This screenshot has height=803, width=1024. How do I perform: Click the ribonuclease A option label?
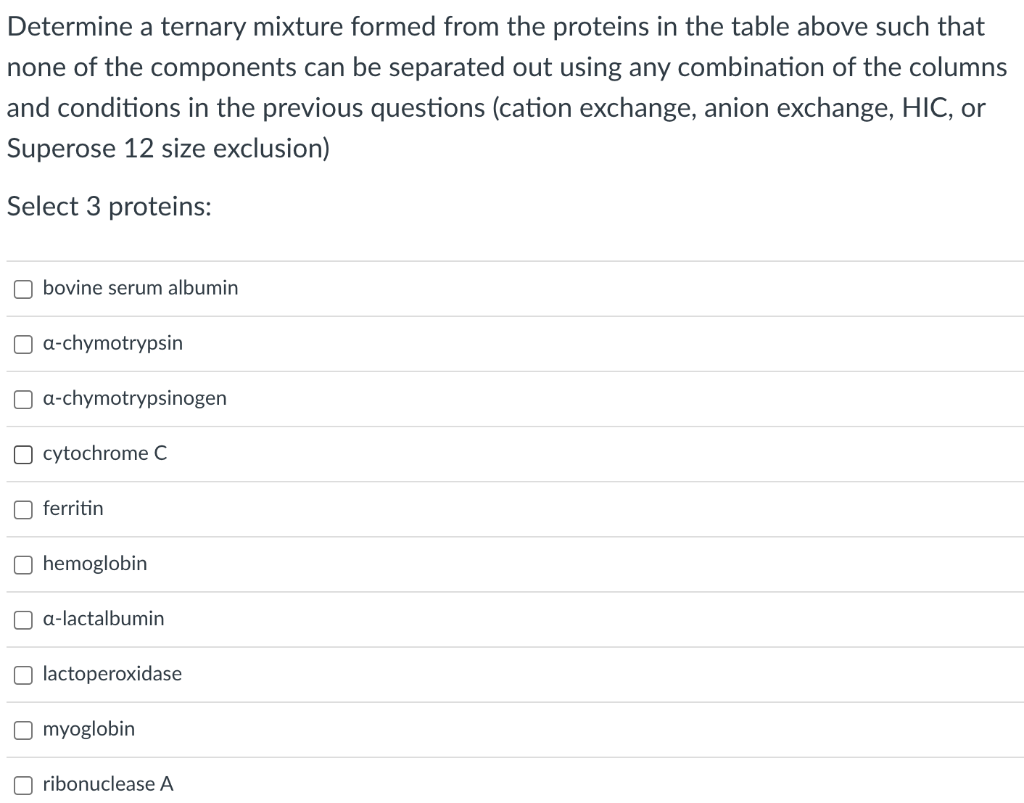tap(108, 784)
